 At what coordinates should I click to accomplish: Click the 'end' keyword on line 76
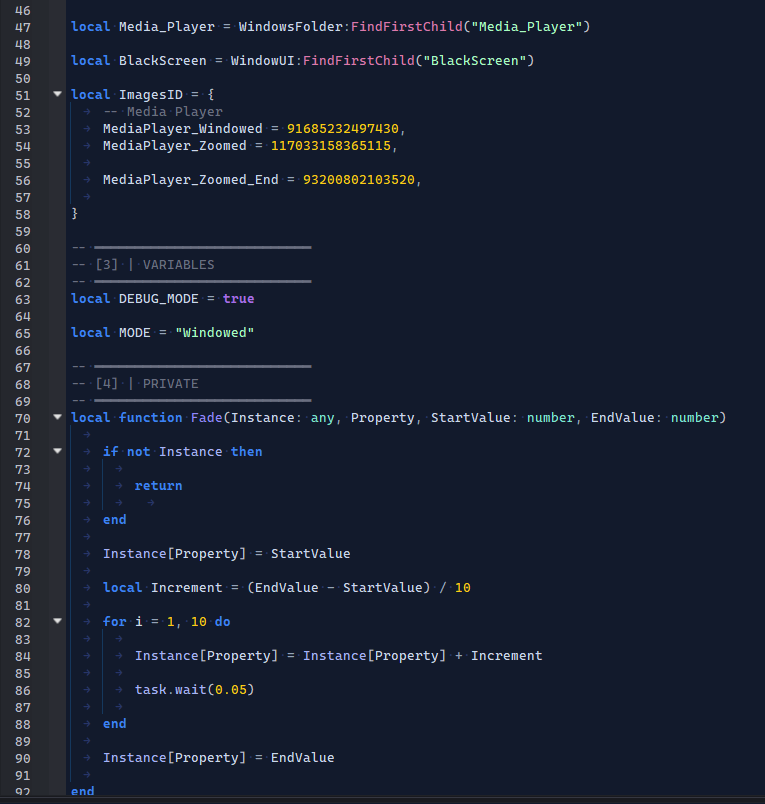coord(114,519)
